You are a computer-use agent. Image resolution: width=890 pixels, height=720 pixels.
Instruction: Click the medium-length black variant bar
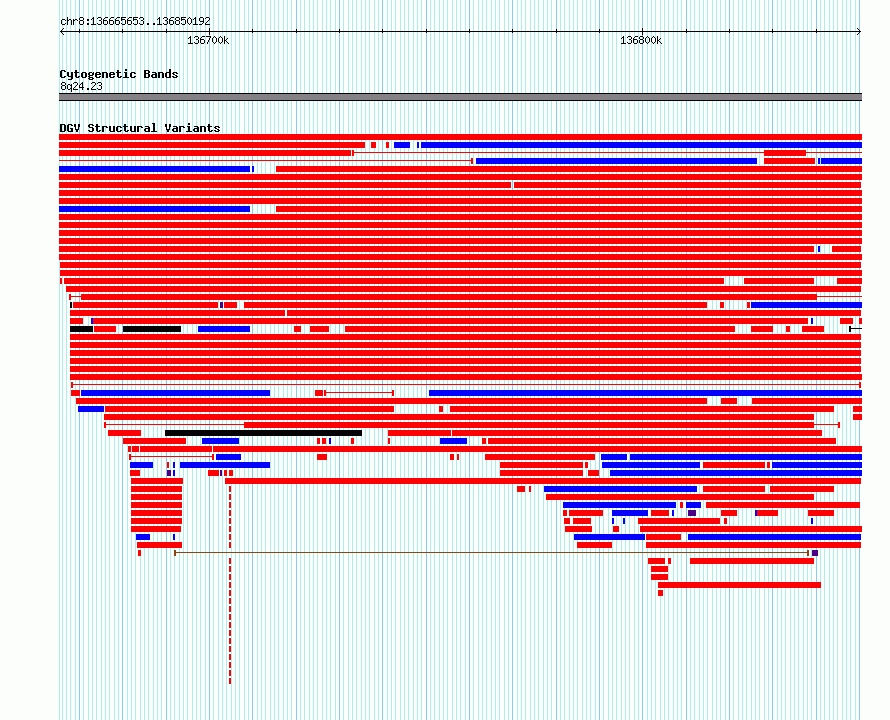click(152, 329)
